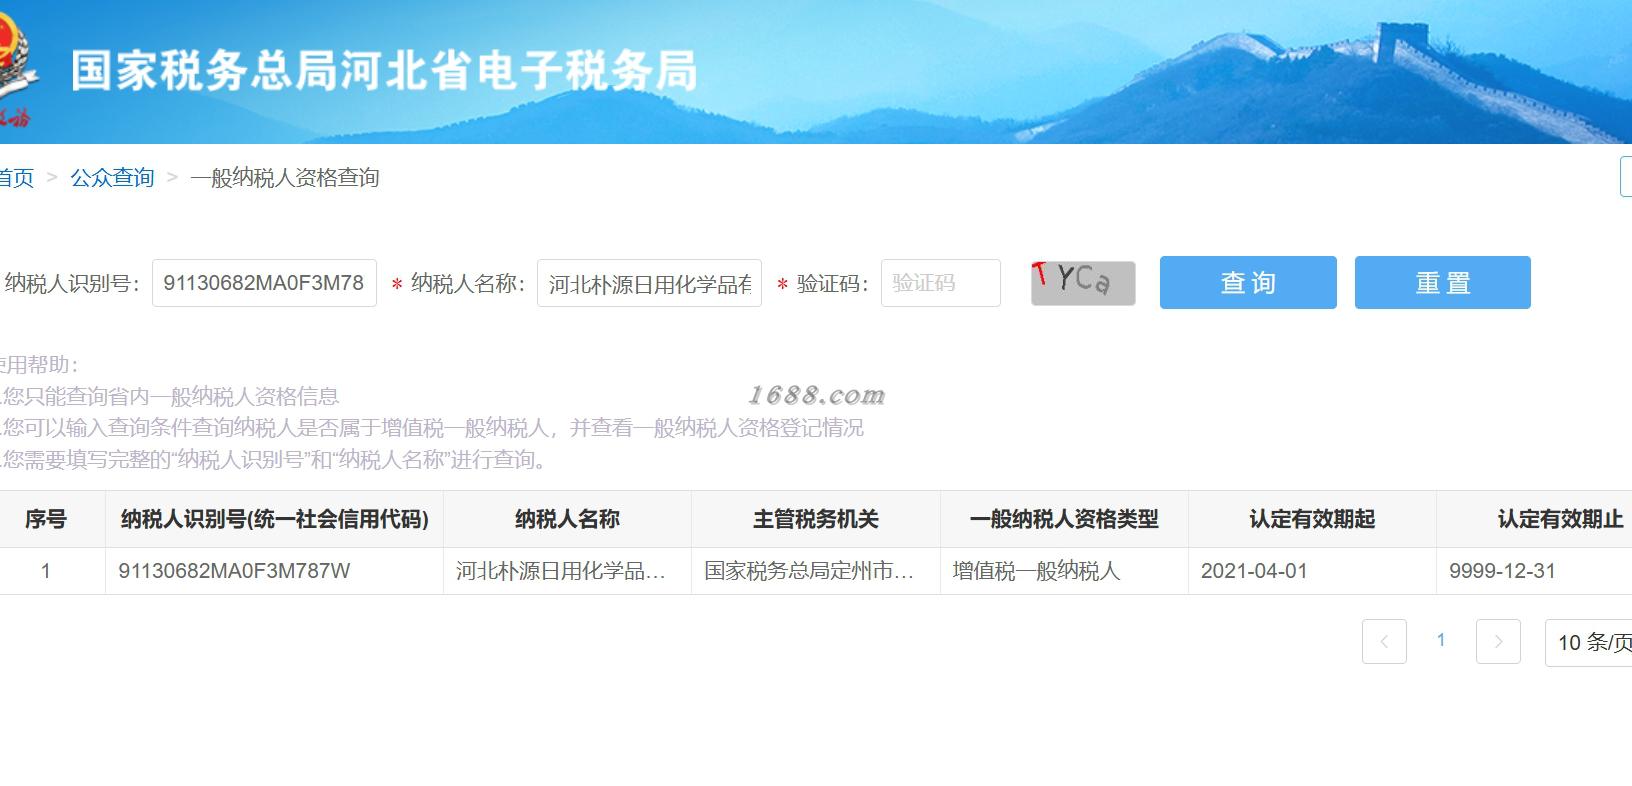Click the 主管税务机关 column header
This screenshot has width=1632, height=786.
(x=816, y=519)
